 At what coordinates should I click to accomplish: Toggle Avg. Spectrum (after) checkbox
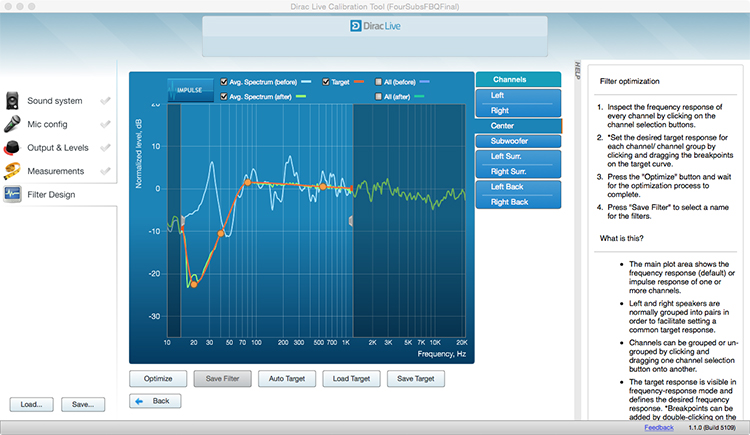(223, 96)
